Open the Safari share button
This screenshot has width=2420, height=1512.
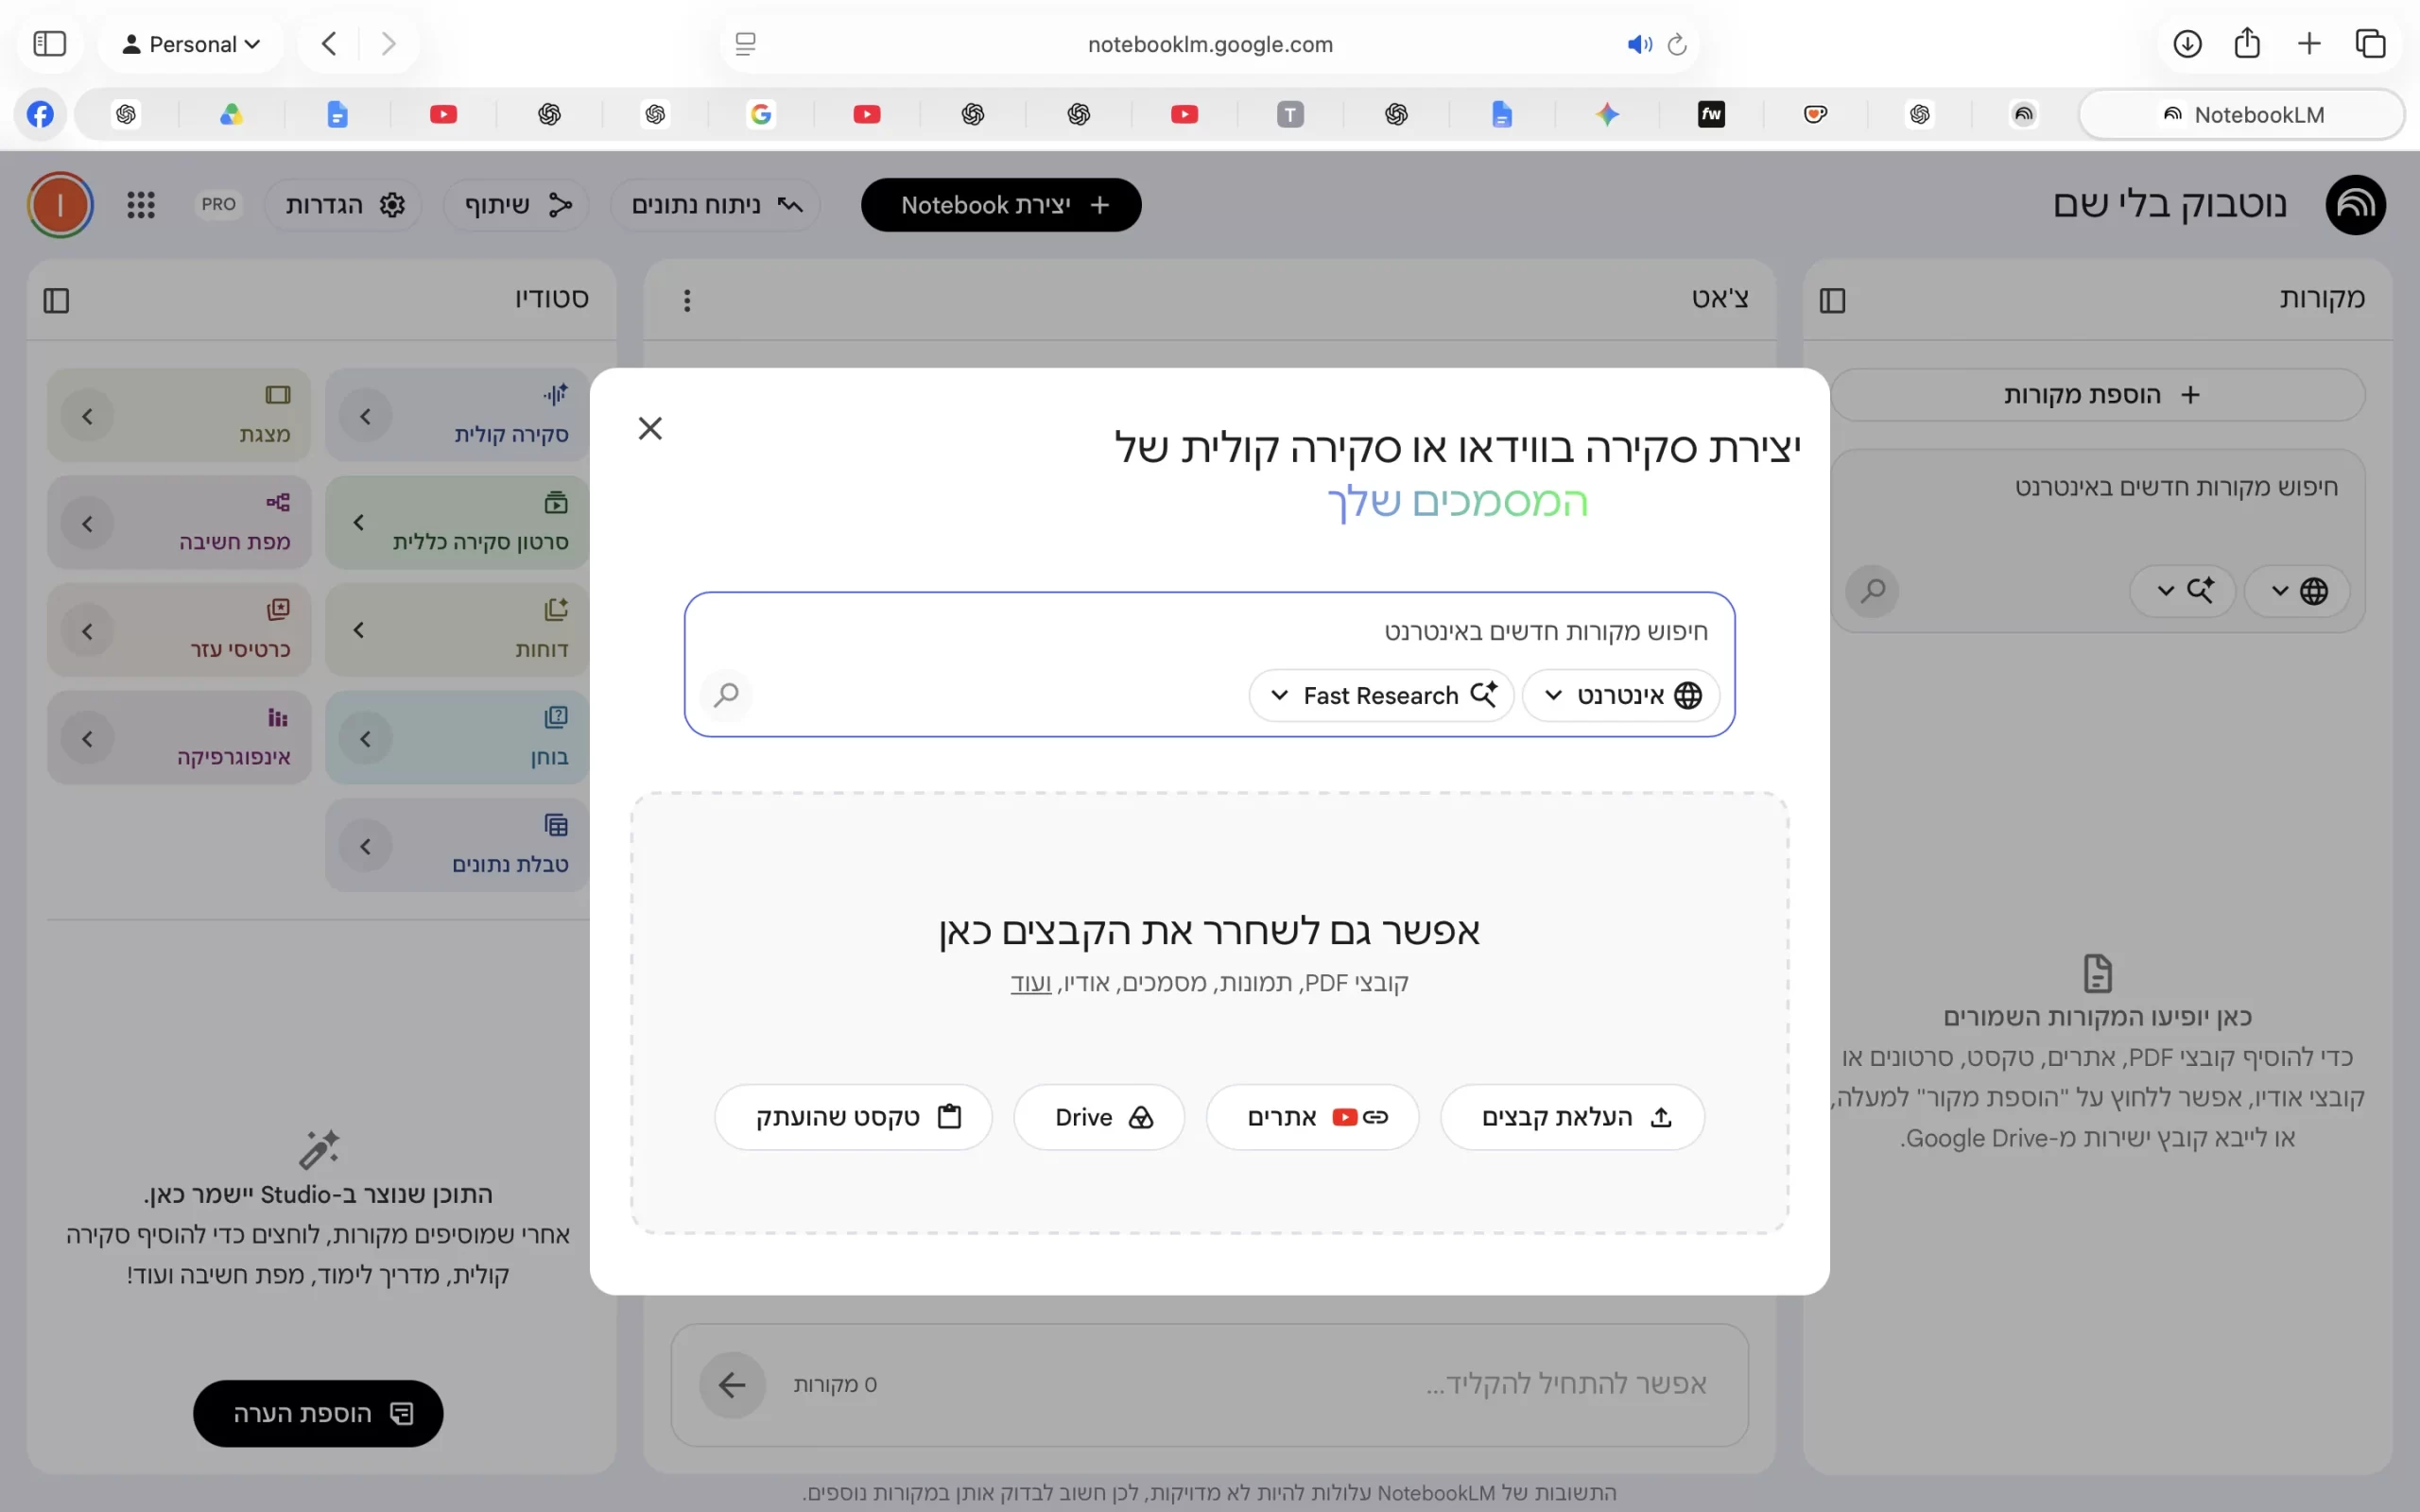coord(2247,44)
